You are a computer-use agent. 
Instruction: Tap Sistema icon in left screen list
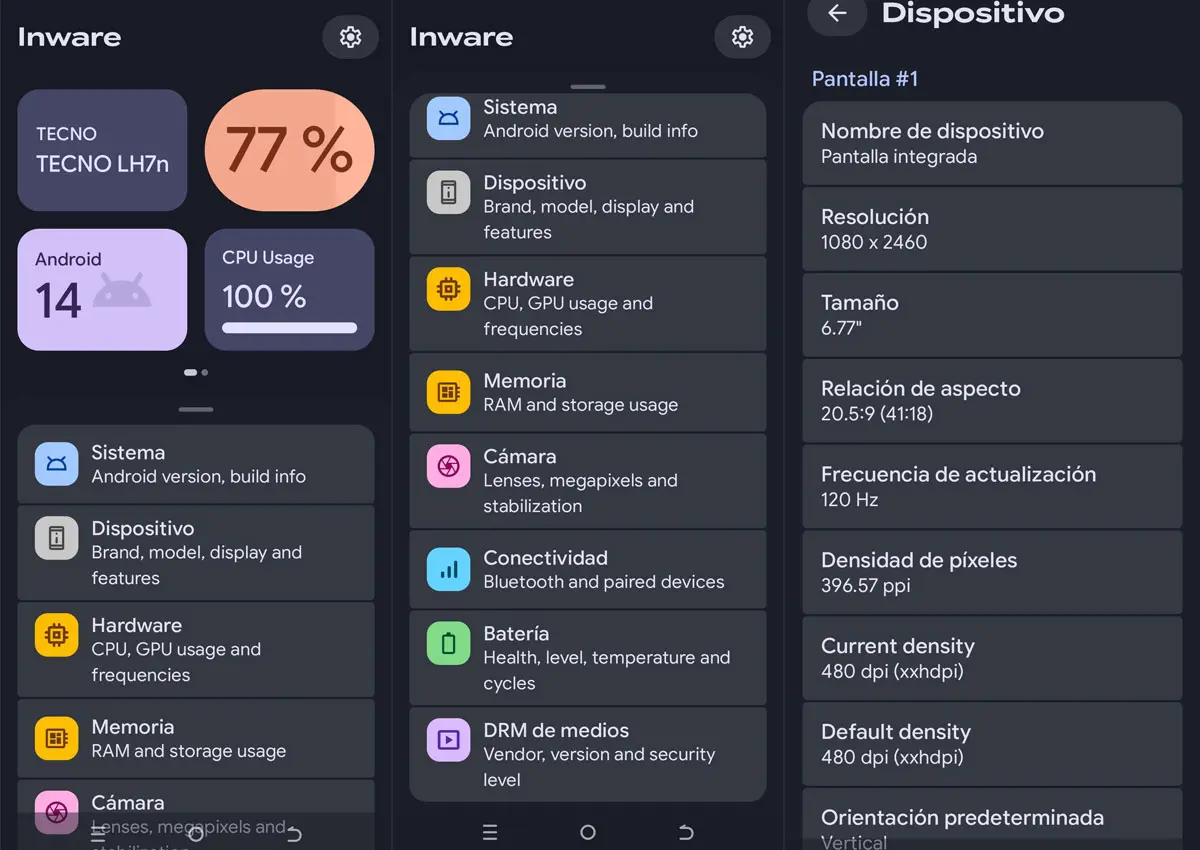(x=56, y=464)
